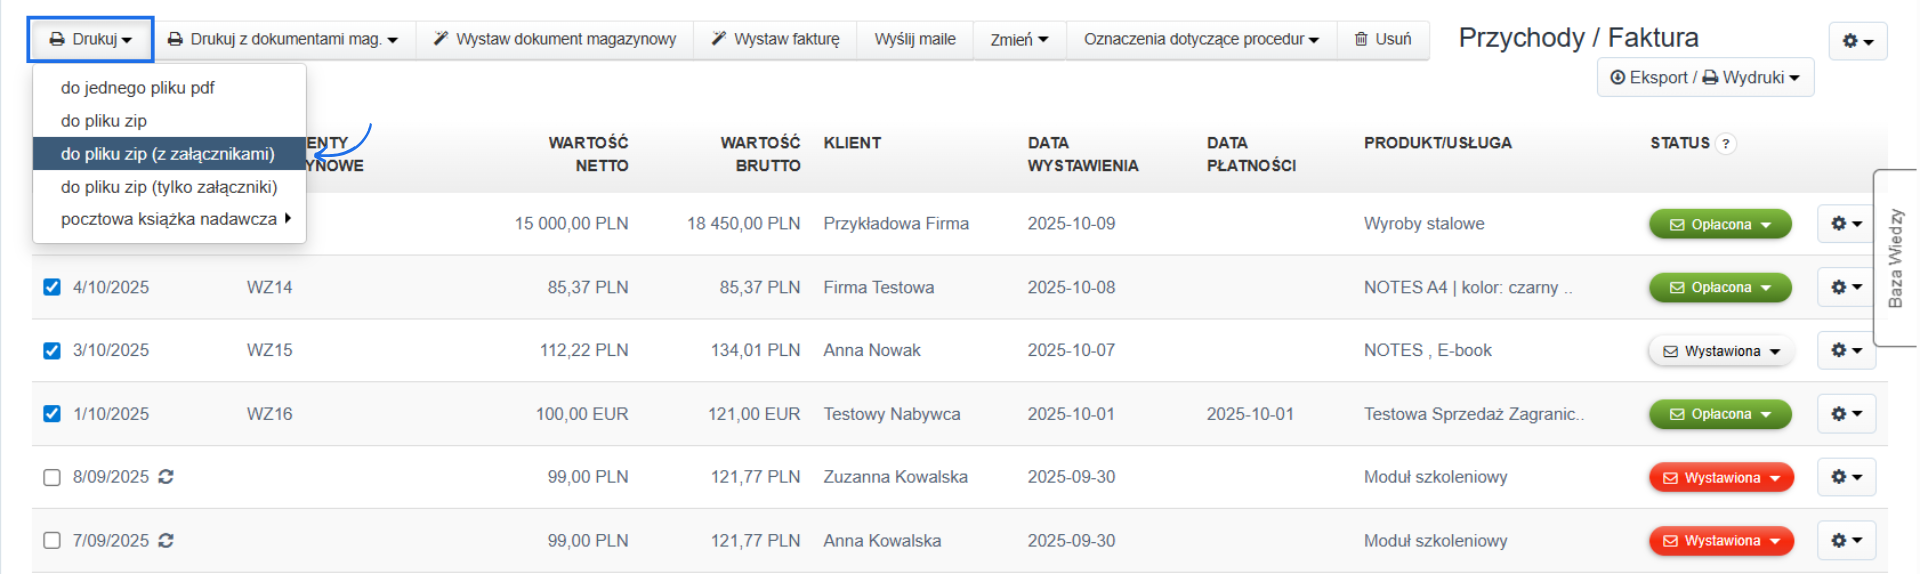Select 'do pliku zip (z załącznikami)' option
Viewport: 1920px width, 580px height.
(169, 154)
